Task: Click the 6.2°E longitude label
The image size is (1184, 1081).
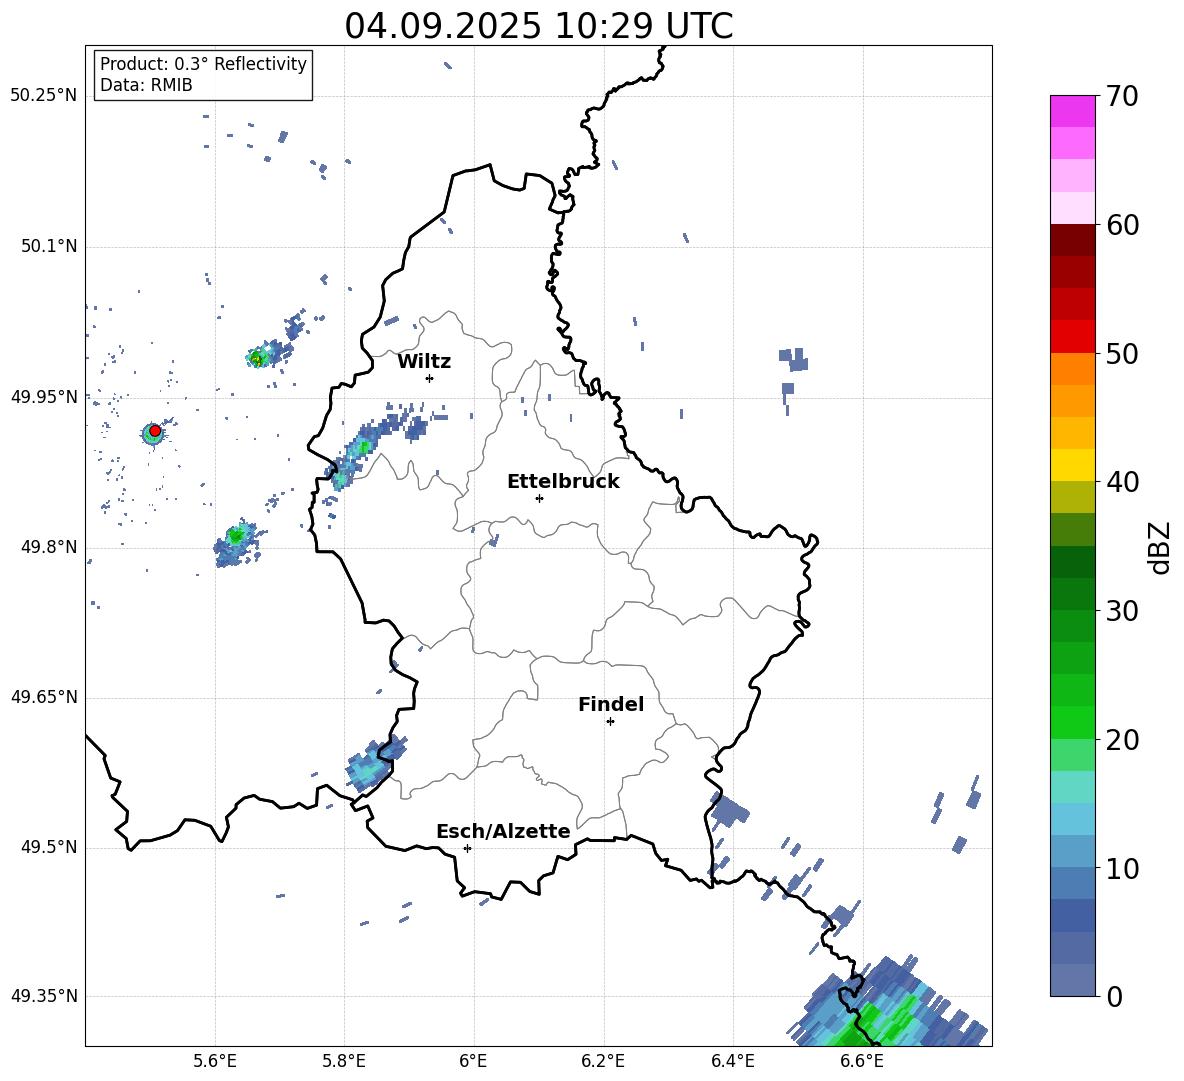Action: 603,1061
